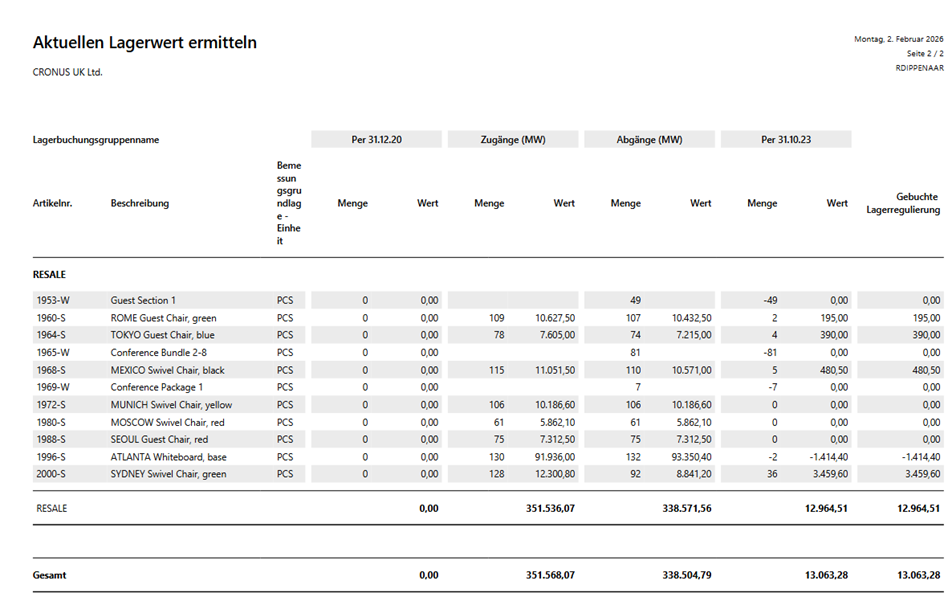Viewport: 952px width, 593px height.
Task: Click the Per 31.10.23 column group header
Action: (785, 140)
